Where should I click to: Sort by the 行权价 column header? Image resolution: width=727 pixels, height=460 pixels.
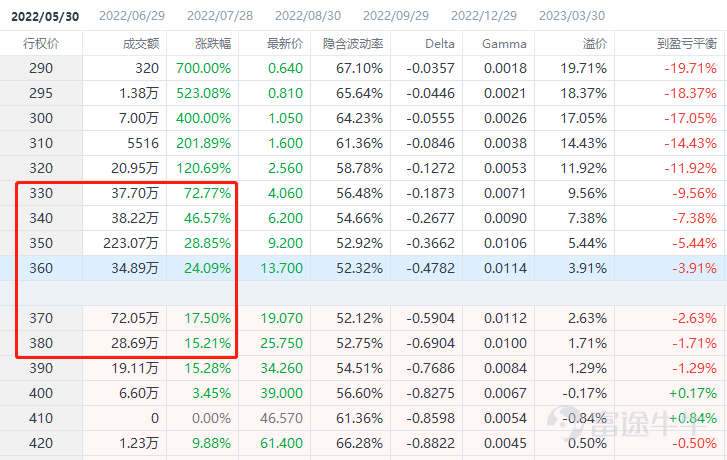(41, 44)
